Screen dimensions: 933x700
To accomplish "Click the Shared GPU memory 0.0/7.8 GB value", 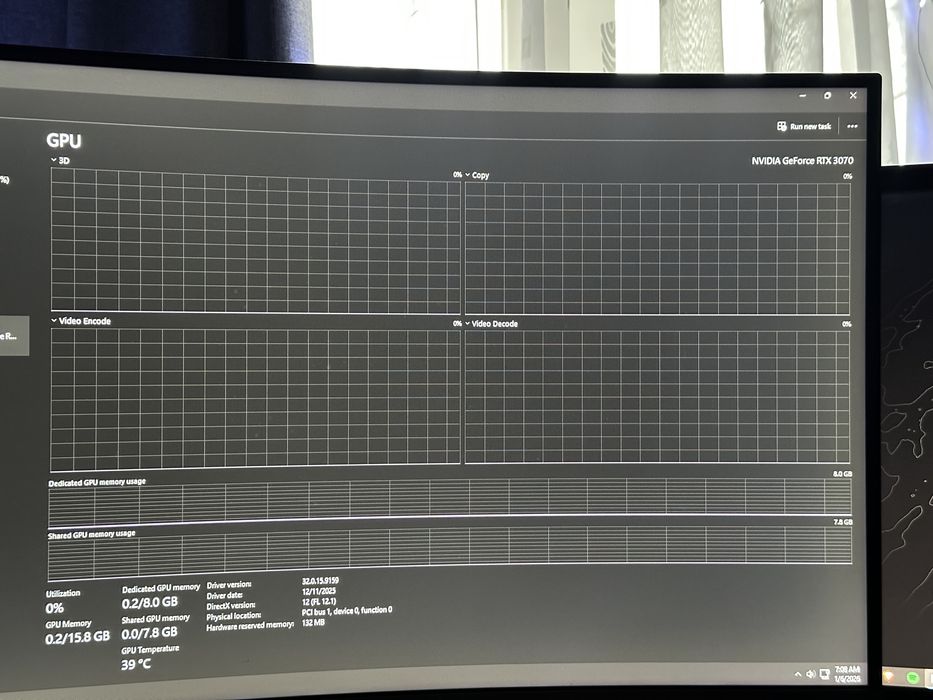I will [149, 633].
